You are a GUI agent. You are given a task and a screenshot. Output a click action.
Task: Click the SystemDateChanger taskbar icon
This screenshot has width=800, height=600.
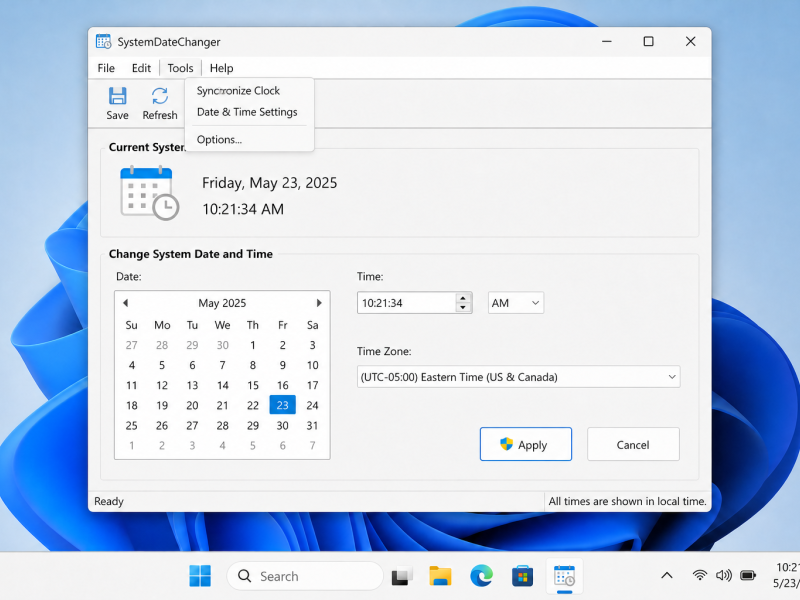[x=564, y=576]
